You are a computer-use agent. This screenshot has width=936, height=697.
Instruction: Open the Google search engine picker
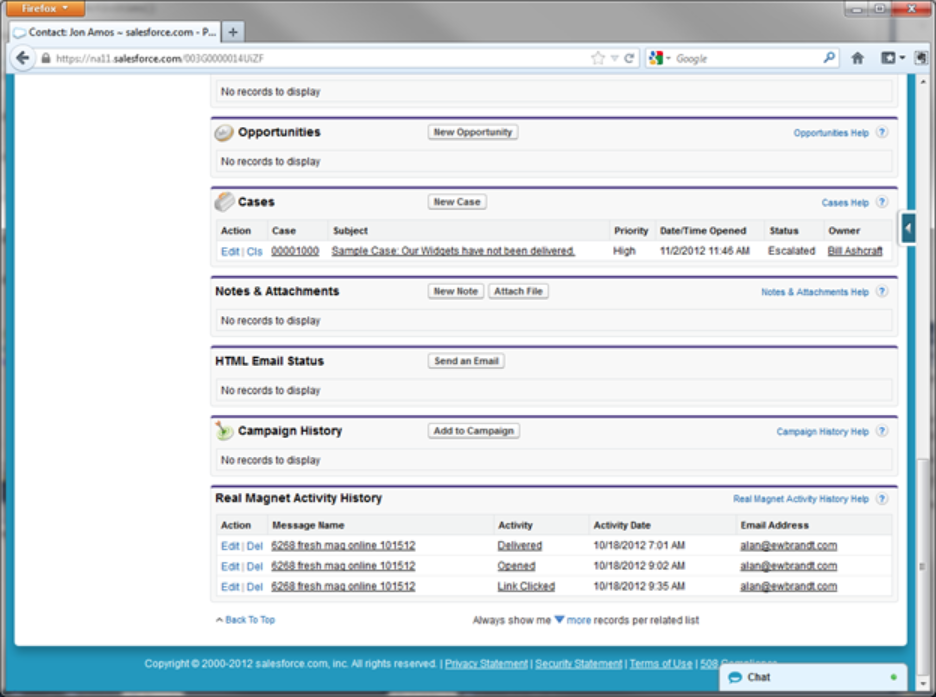pos(660,58)
